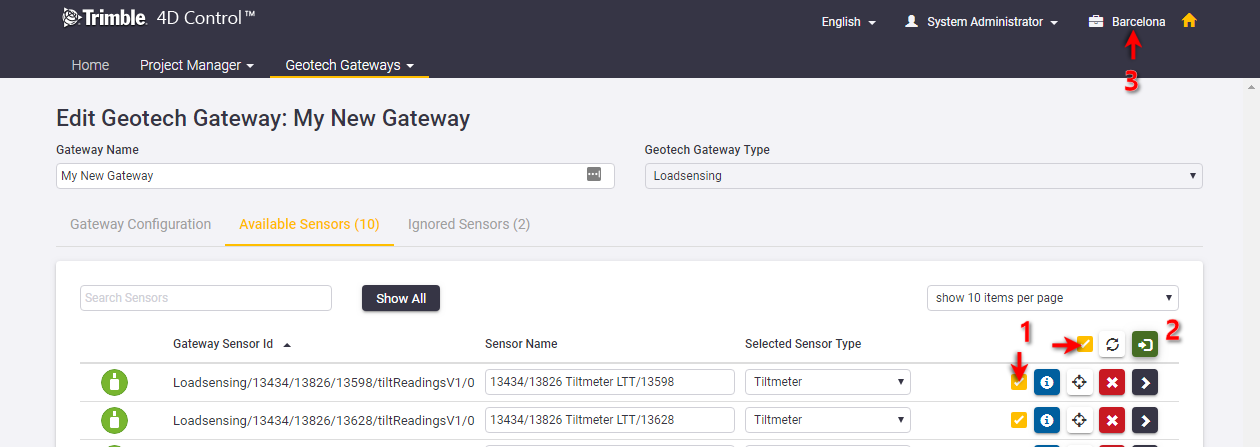Open sensor type dropdown for sensor 13628

828,420
